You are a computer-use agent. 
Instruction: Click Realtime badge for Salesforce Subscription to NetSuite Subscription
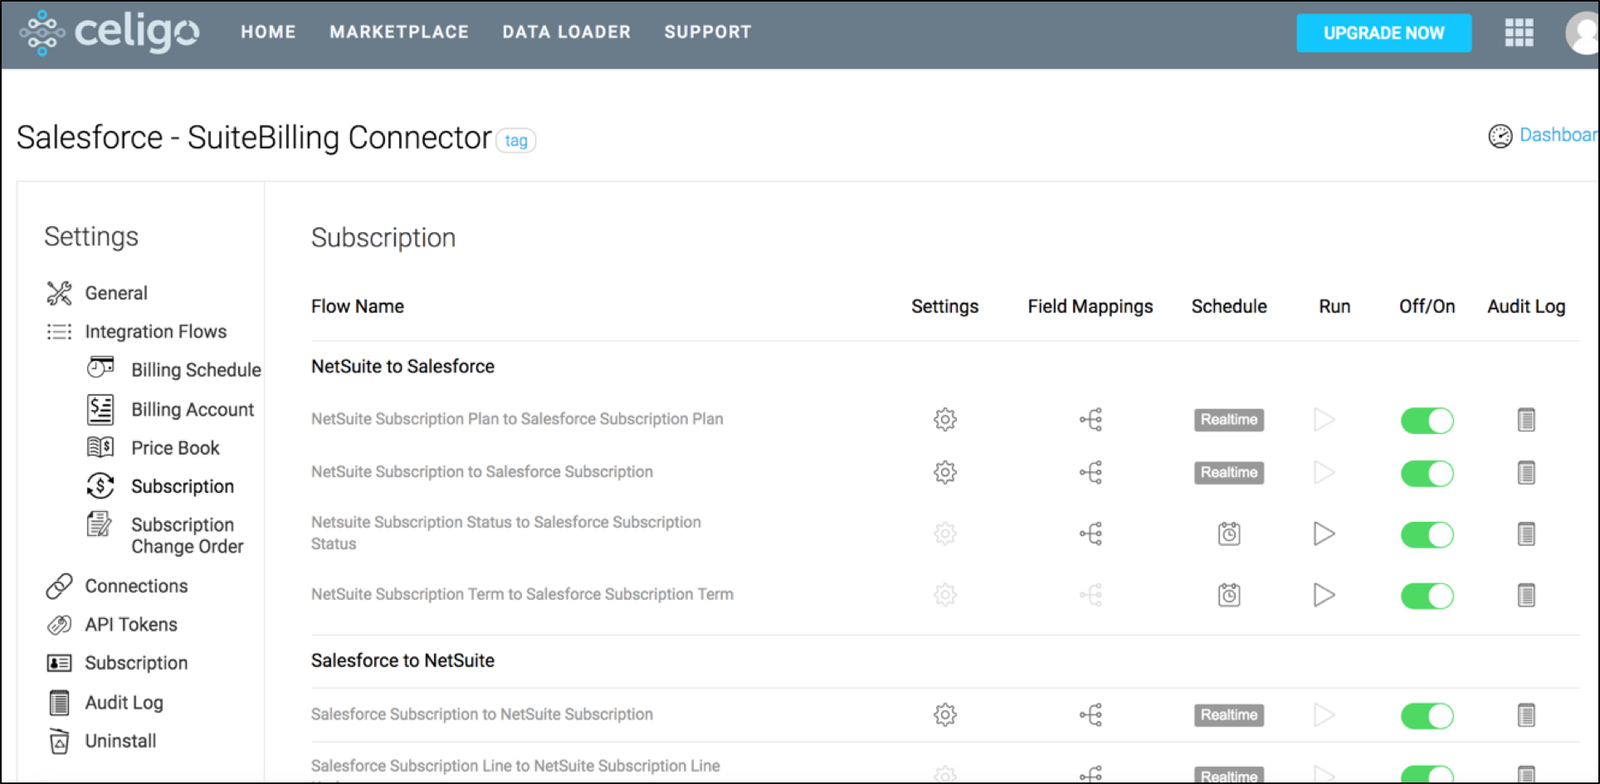click(x=1229, y=715)
